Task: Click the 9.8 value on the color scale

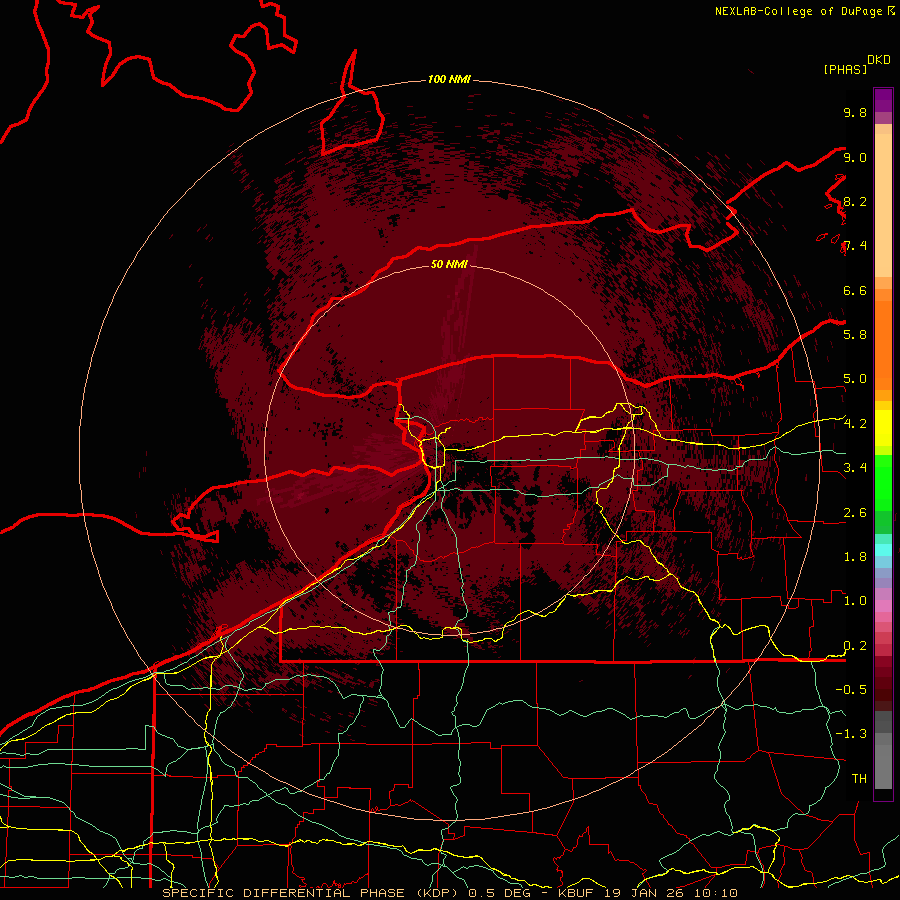Action: click(855, 112)
